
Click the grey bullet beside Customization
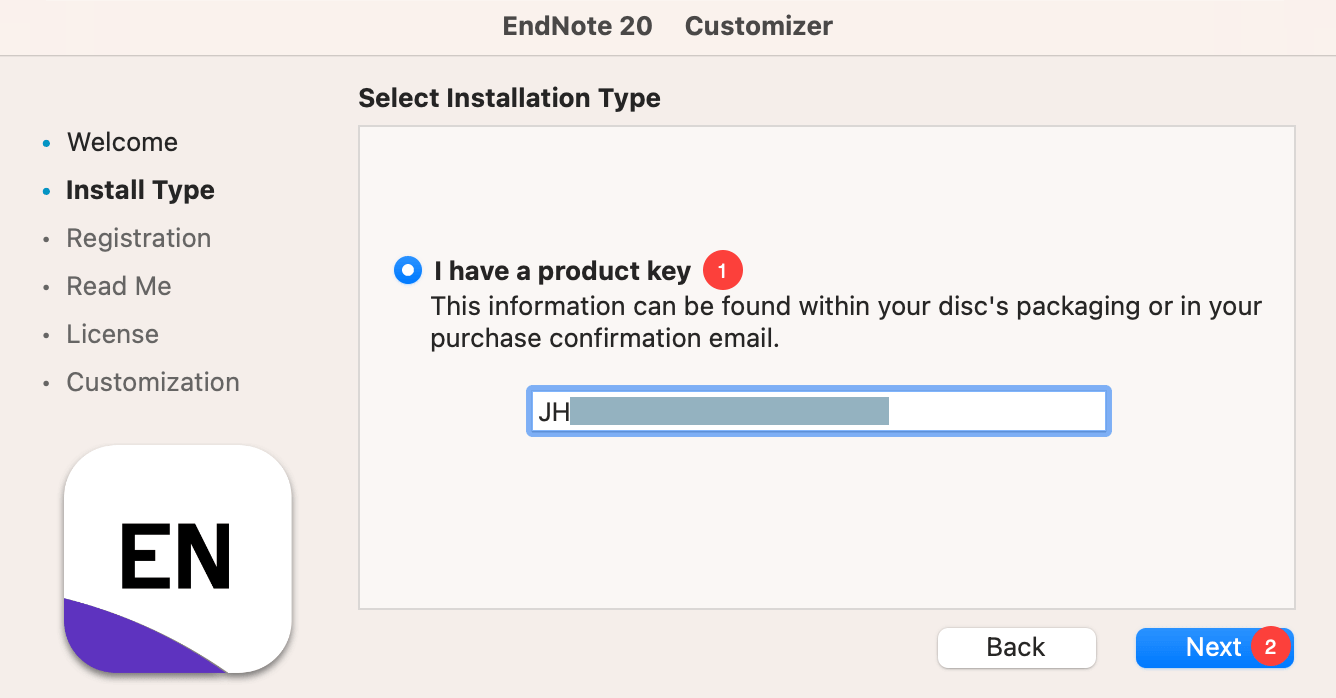pos(46,383)
